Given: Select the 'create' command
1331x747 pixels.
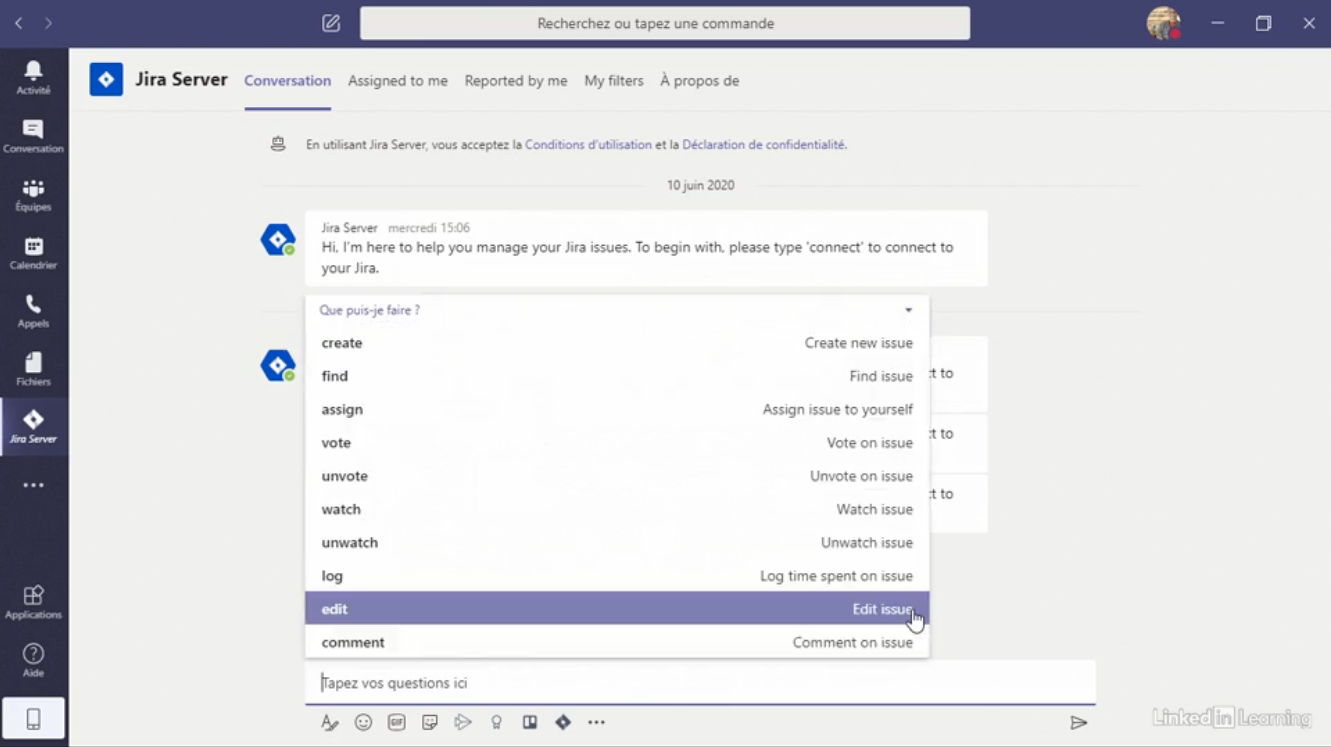Looking at the screenshot, I should [x=617, y=343].
